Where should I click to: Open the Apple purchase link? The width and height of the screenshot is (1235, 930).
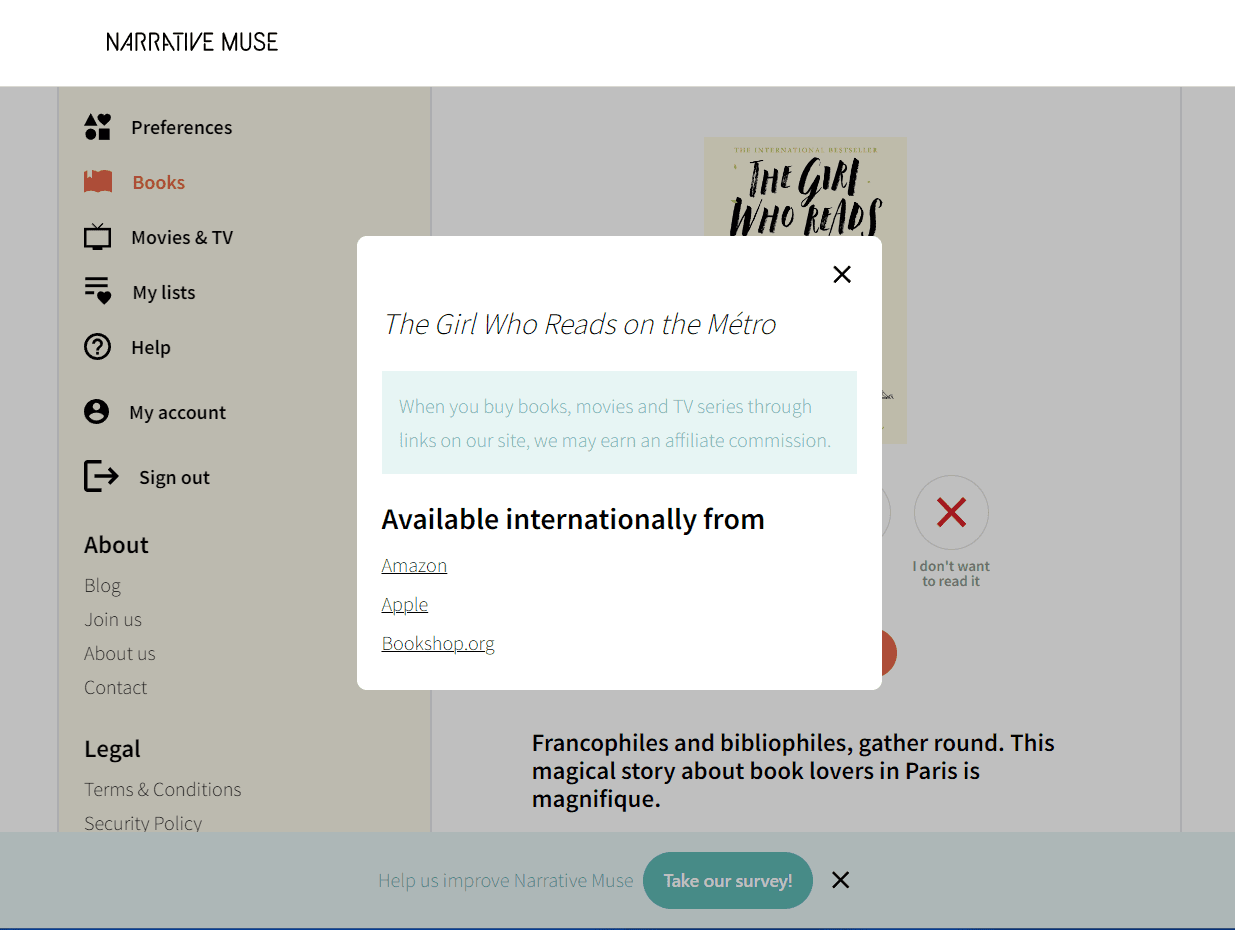click(x=405, y=605)
